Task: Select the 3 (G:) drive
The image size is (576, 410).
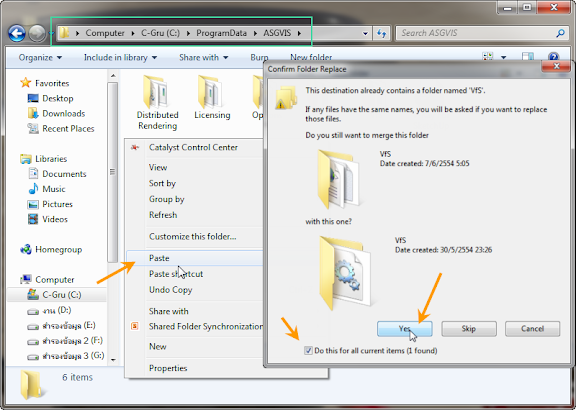Action: click(73, 356)
